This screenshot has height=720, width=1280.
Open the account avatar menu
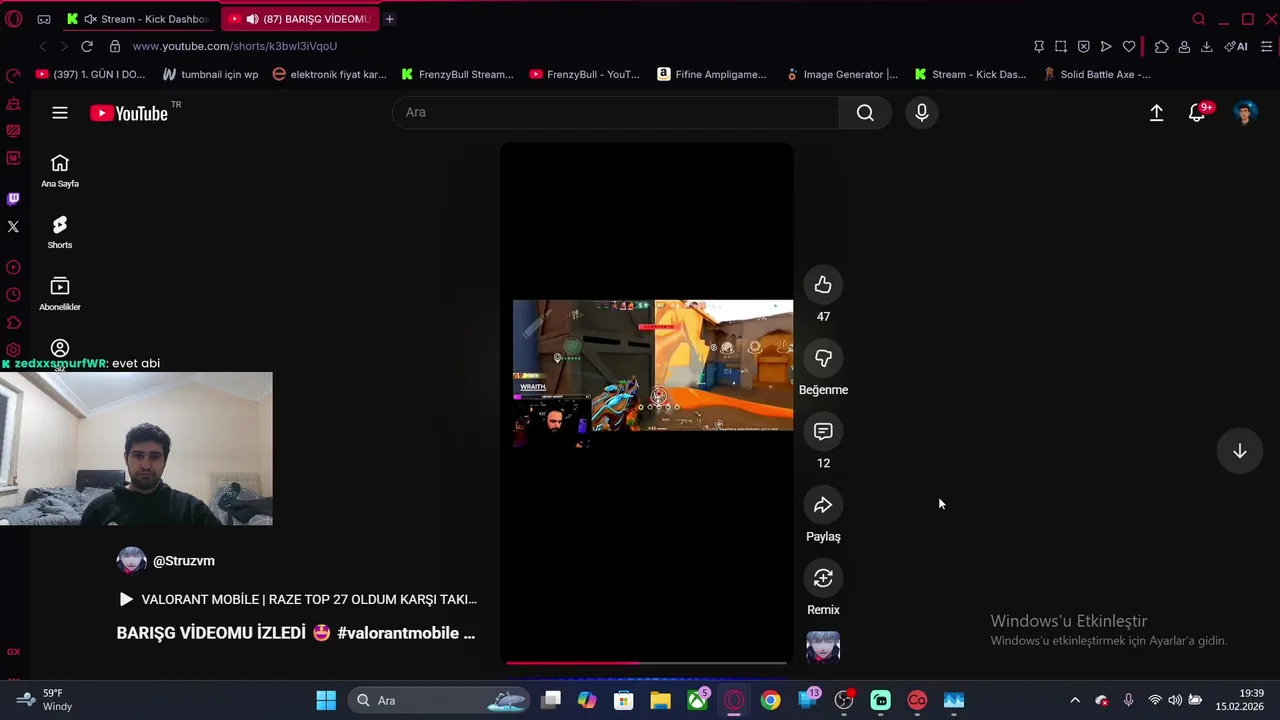point(1244,113)
